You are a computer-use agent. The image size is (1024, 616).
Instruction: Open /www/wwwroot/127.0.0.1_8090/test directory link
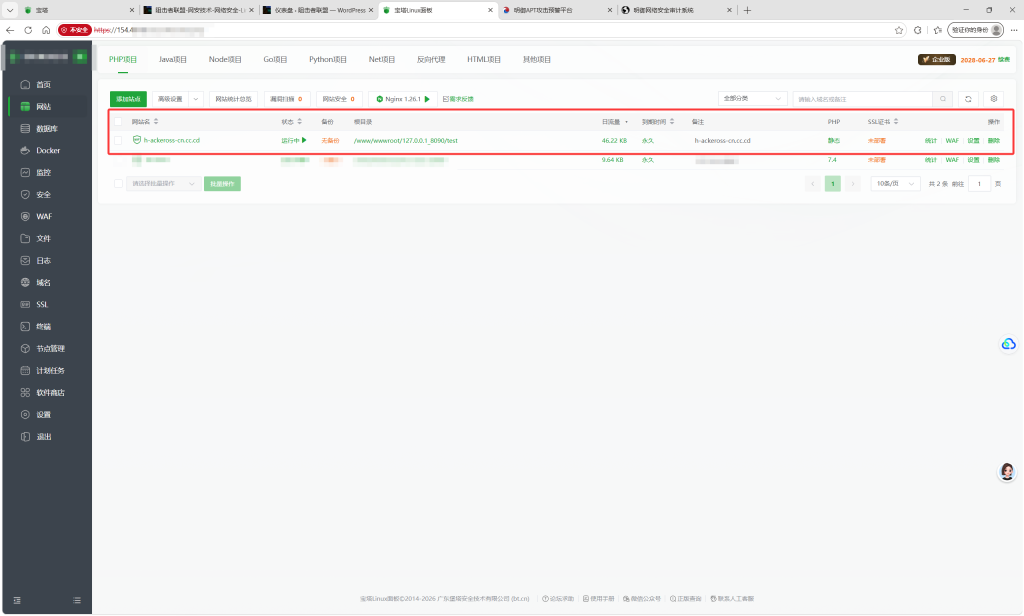point(406,140)
